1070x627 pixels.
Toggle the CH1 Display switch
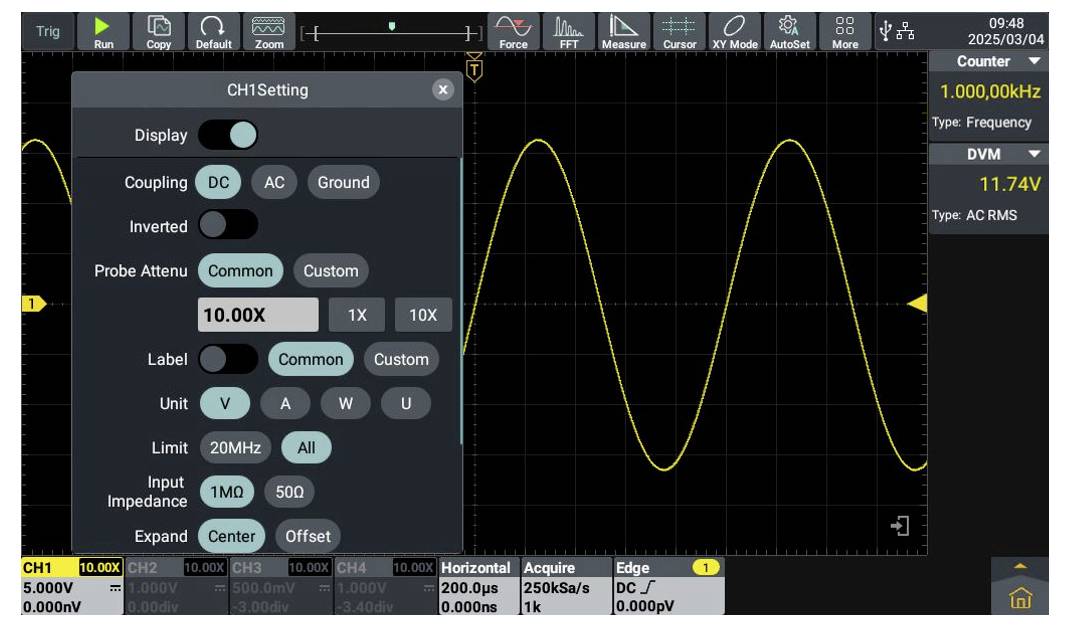point(228,135)
